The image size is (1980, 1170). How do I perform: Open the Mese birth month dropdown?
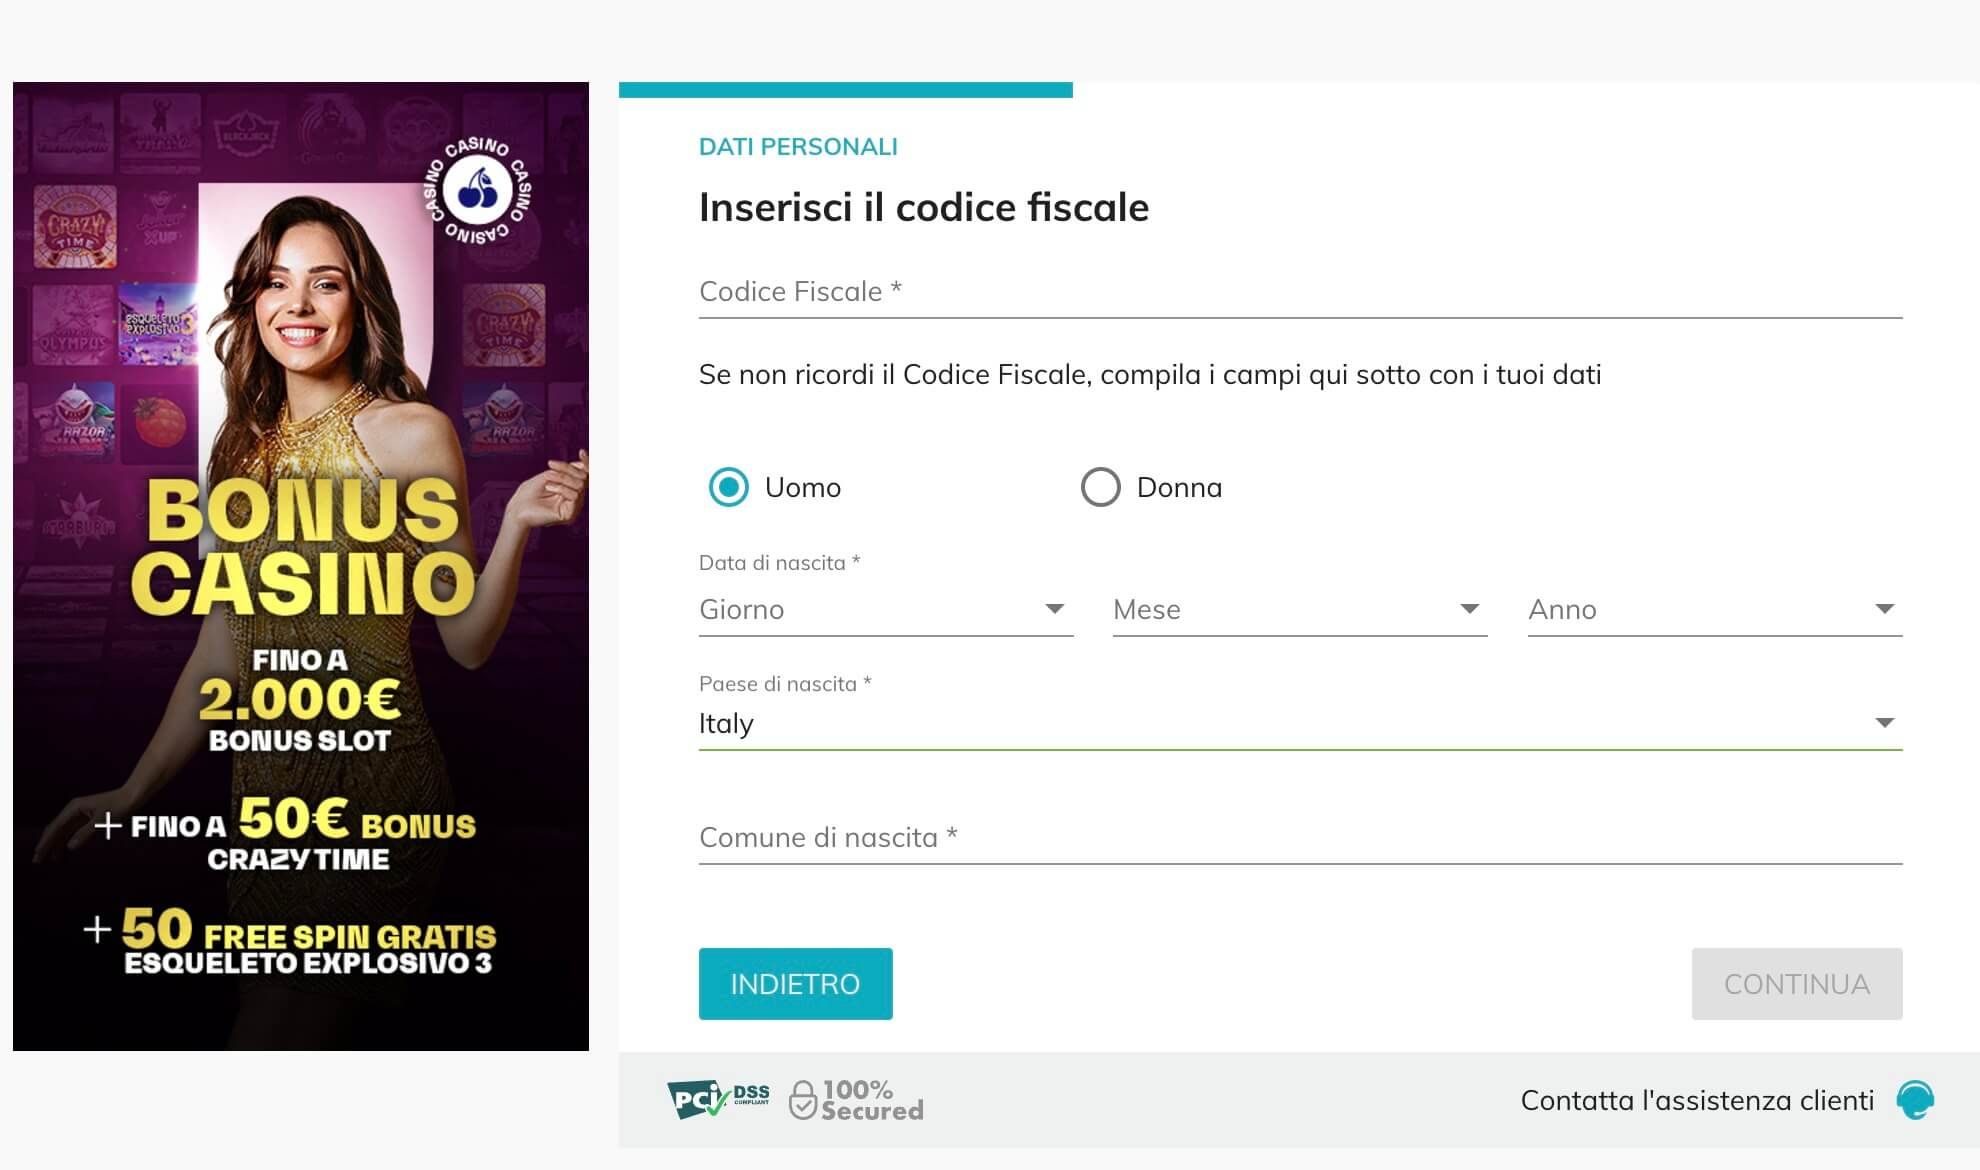coord(1300,609)
